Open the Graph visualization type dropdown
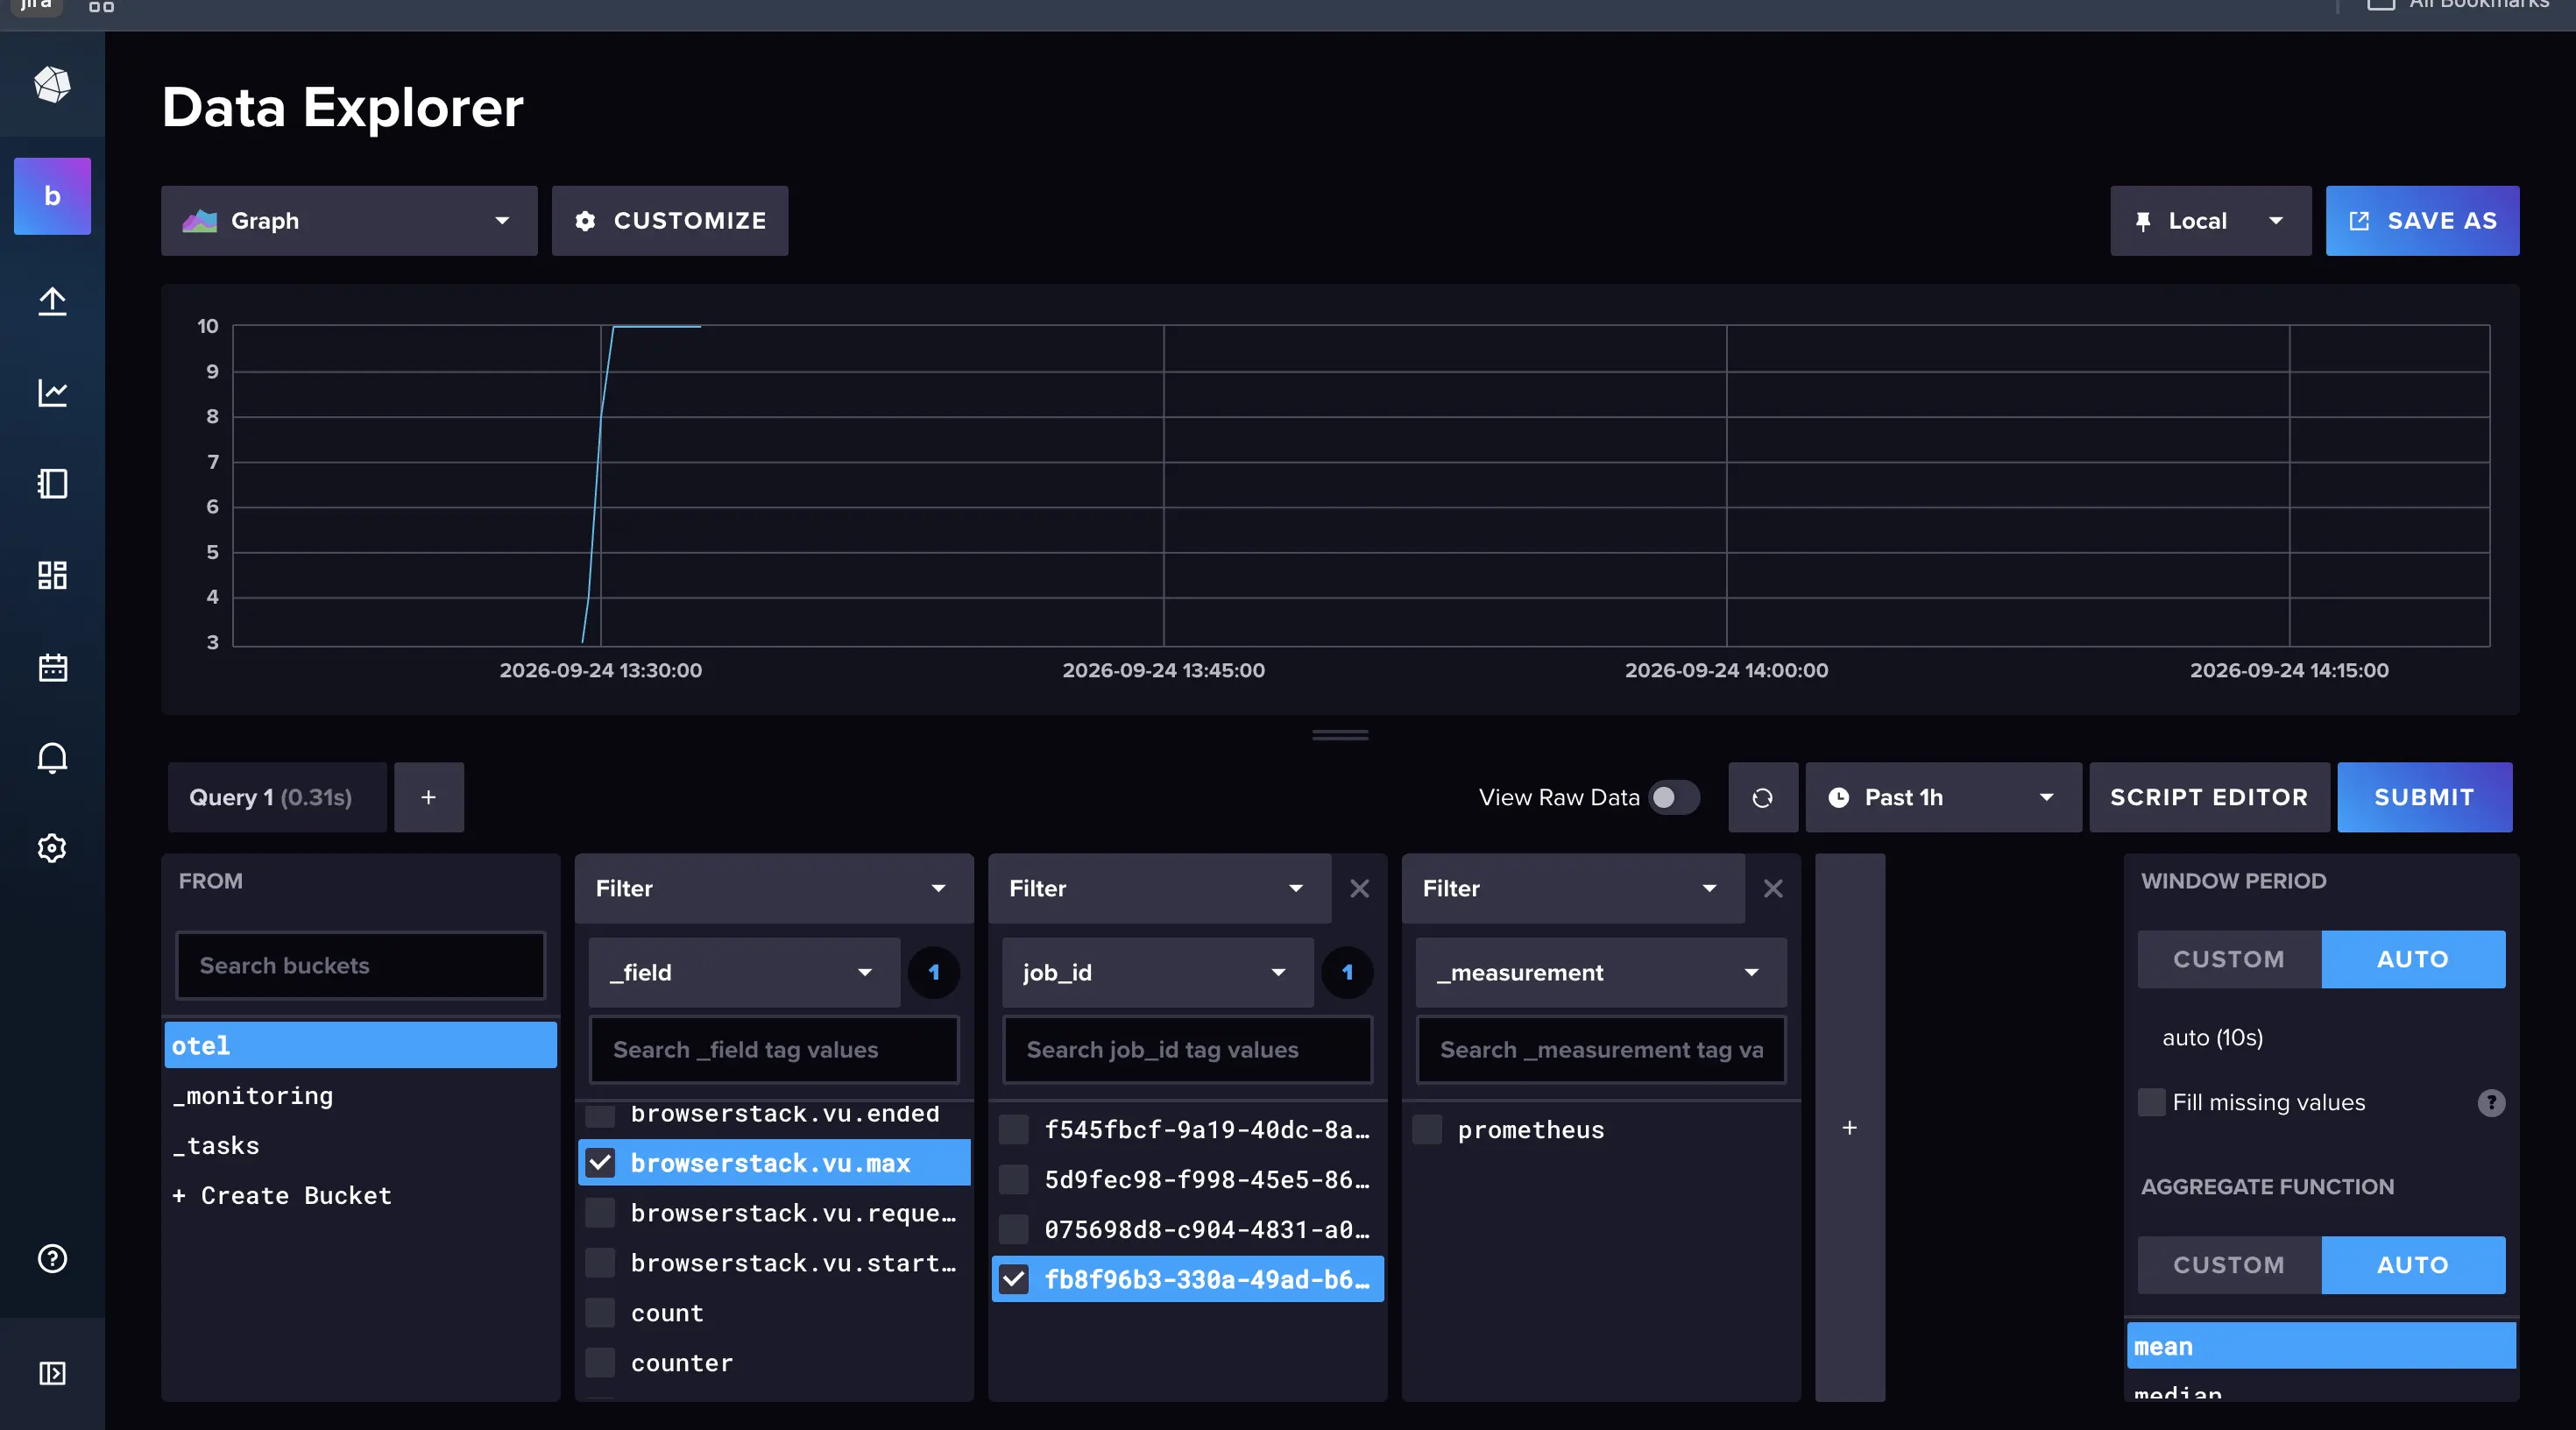The width and height of the screenshot is (2576, 1430). (349, 221)
